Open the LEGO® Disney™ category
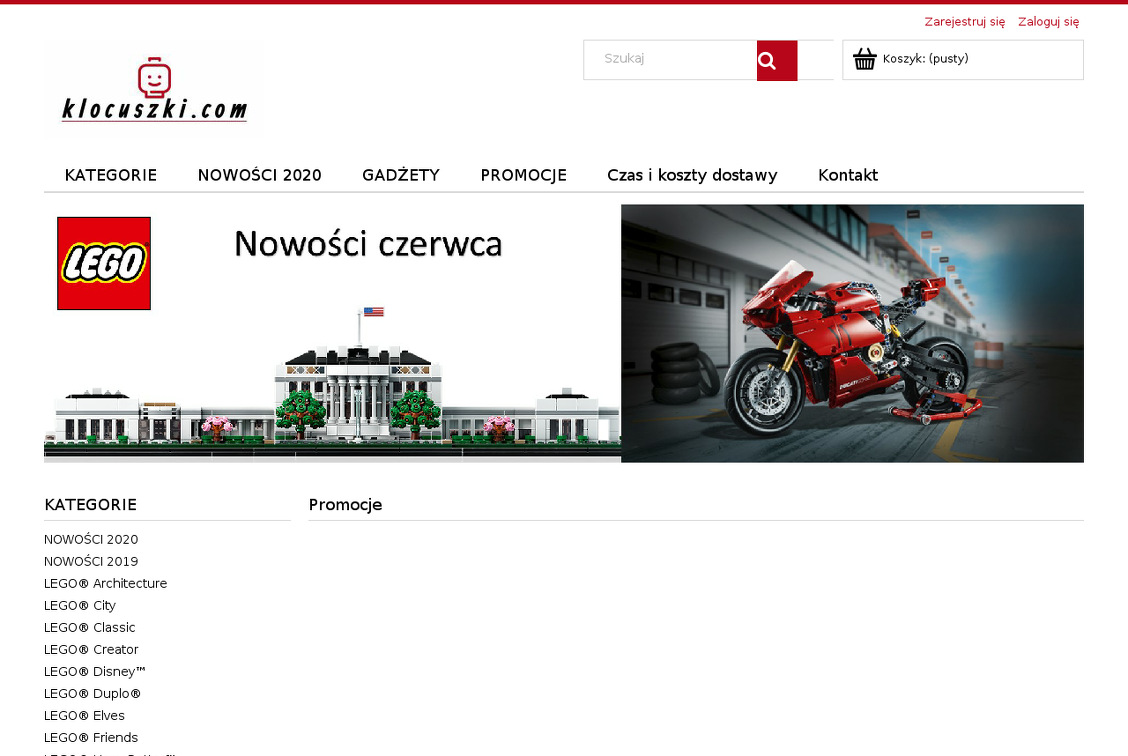The image size is (1128, 756). 94,672
